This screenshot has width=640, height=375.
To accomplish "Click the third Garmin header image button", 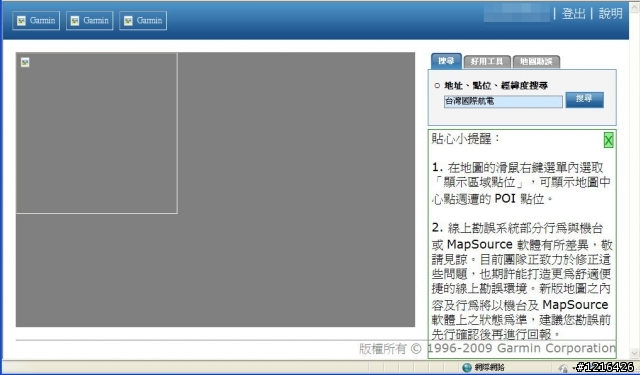I will [x=143, y=20].
